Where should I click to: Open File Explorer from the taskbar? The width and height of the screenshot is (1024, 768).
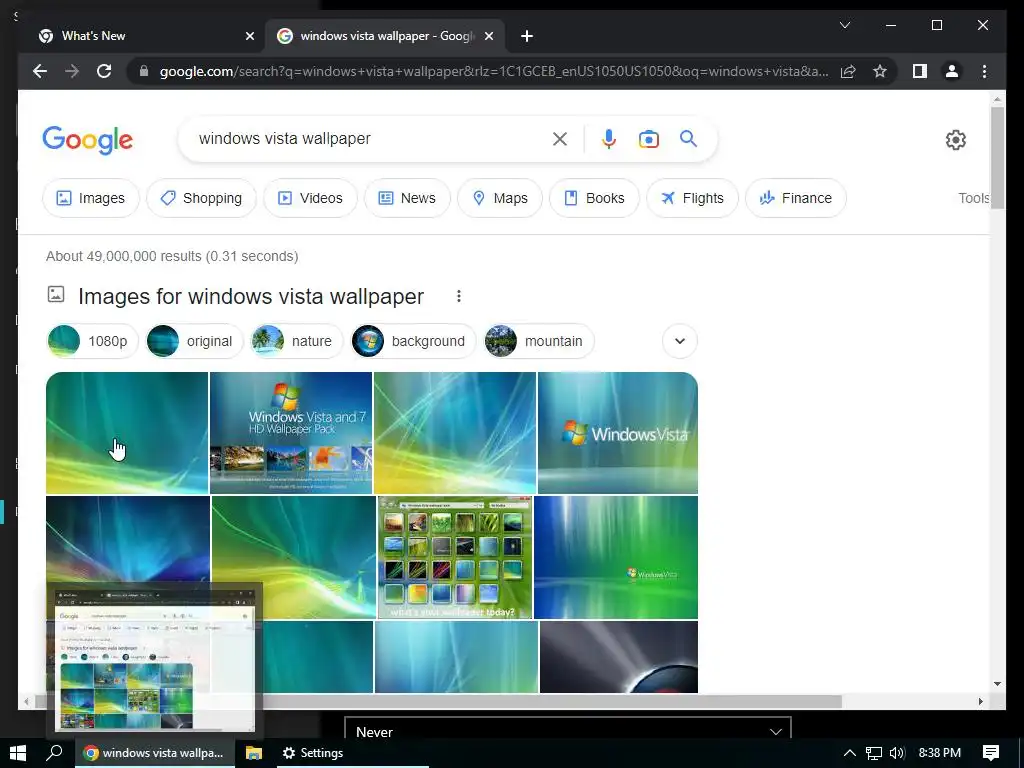pyautogui.click(x=253, y=753)
